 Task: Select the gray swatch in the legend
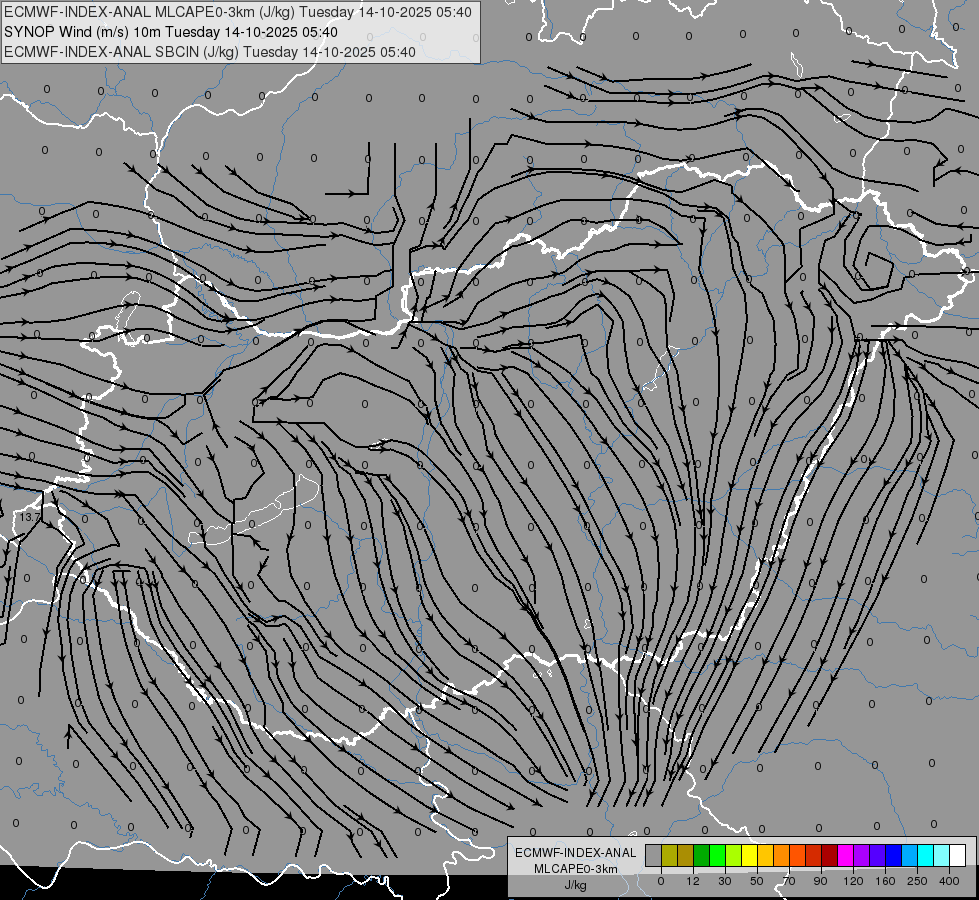click(654, 855)
